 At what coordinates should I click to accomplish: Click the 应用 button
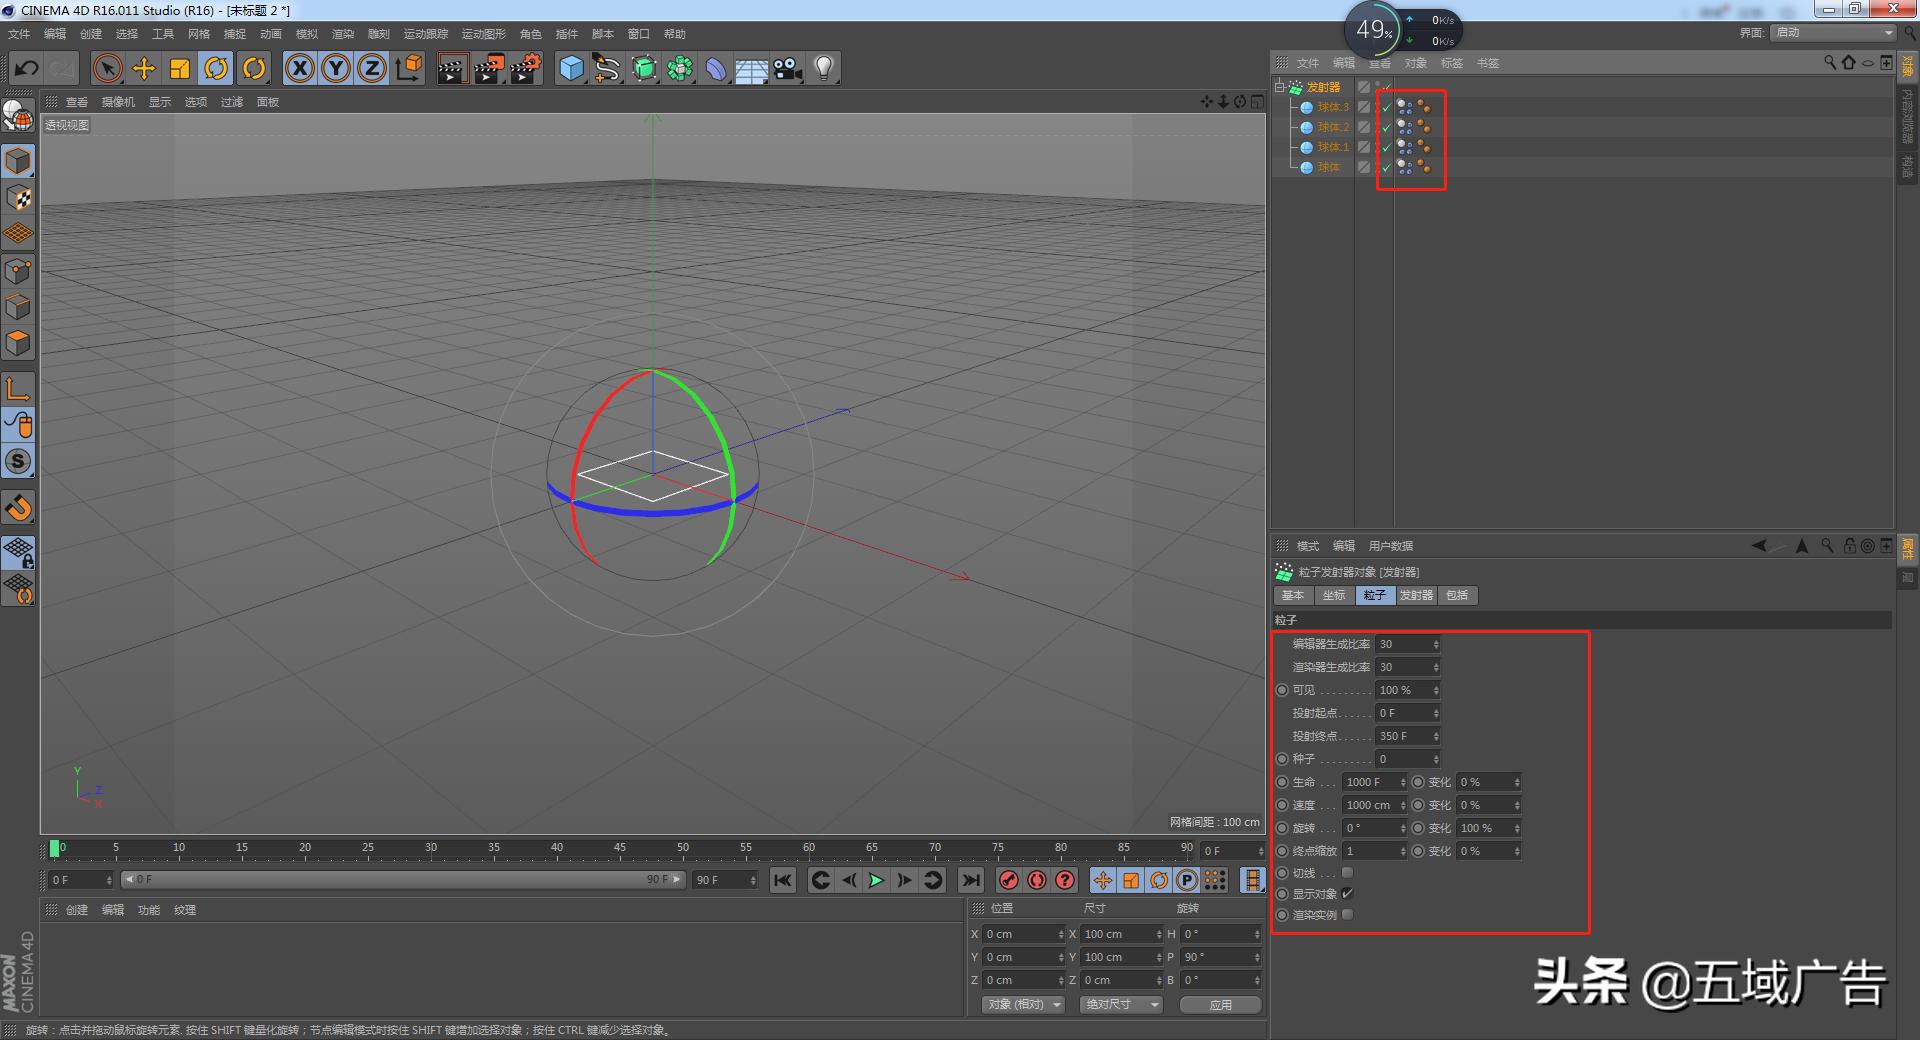[1220, 1005]
